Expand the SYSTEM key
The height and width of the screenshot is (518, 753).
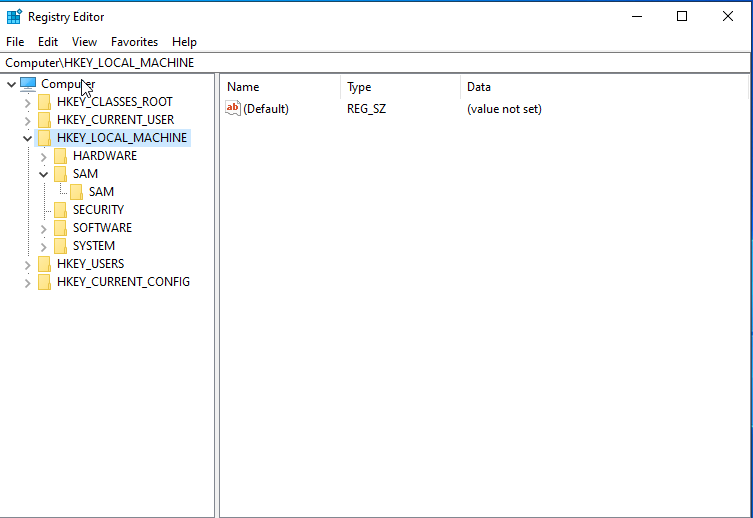44,247
